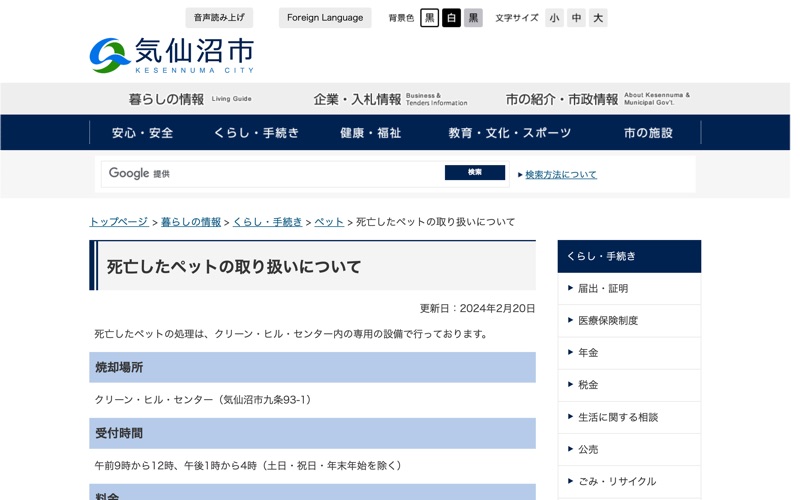Open the くらし・手続き navigation menu
The image size is (800, 500).
coord(256,133)
